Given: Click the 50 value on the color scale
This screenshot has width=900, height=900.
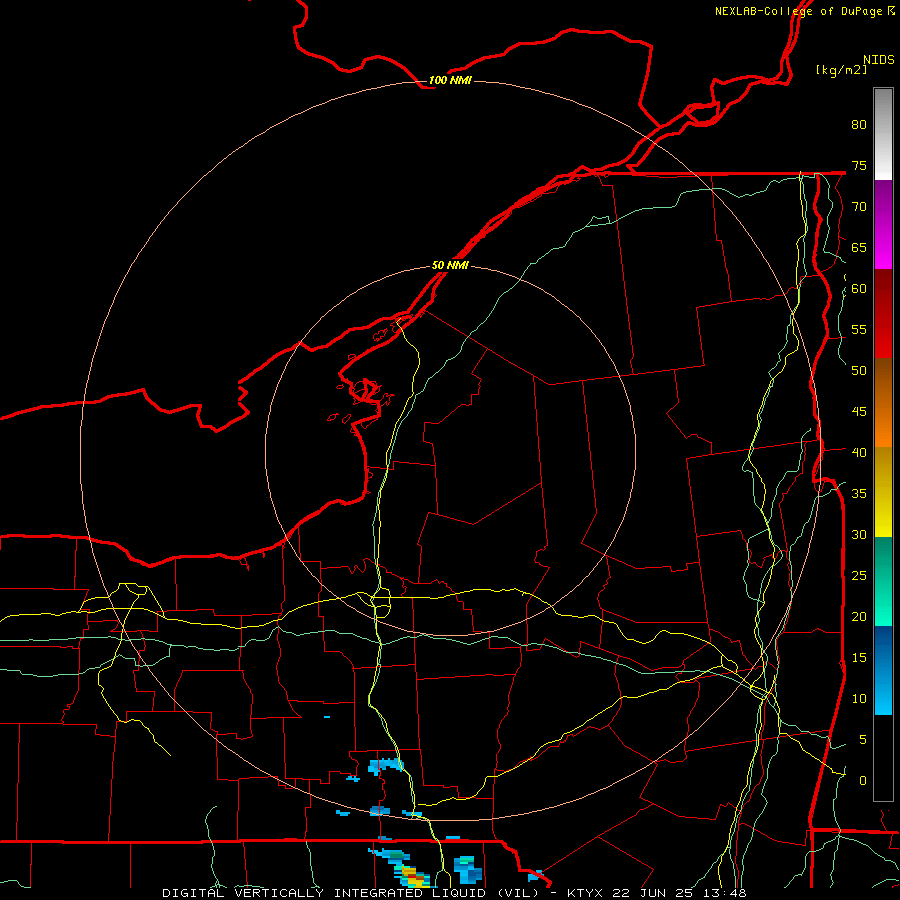Looking at the screenshot, I should coord(859,371).
